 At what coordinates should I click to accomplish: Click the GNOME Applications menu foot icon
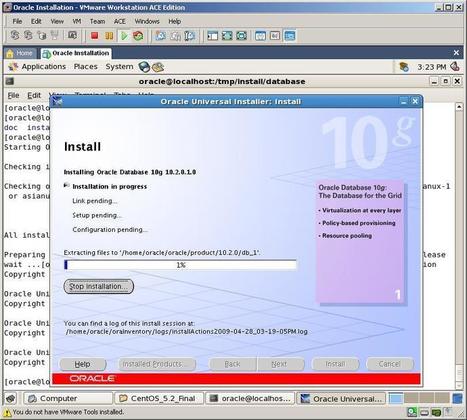point(13,67)
